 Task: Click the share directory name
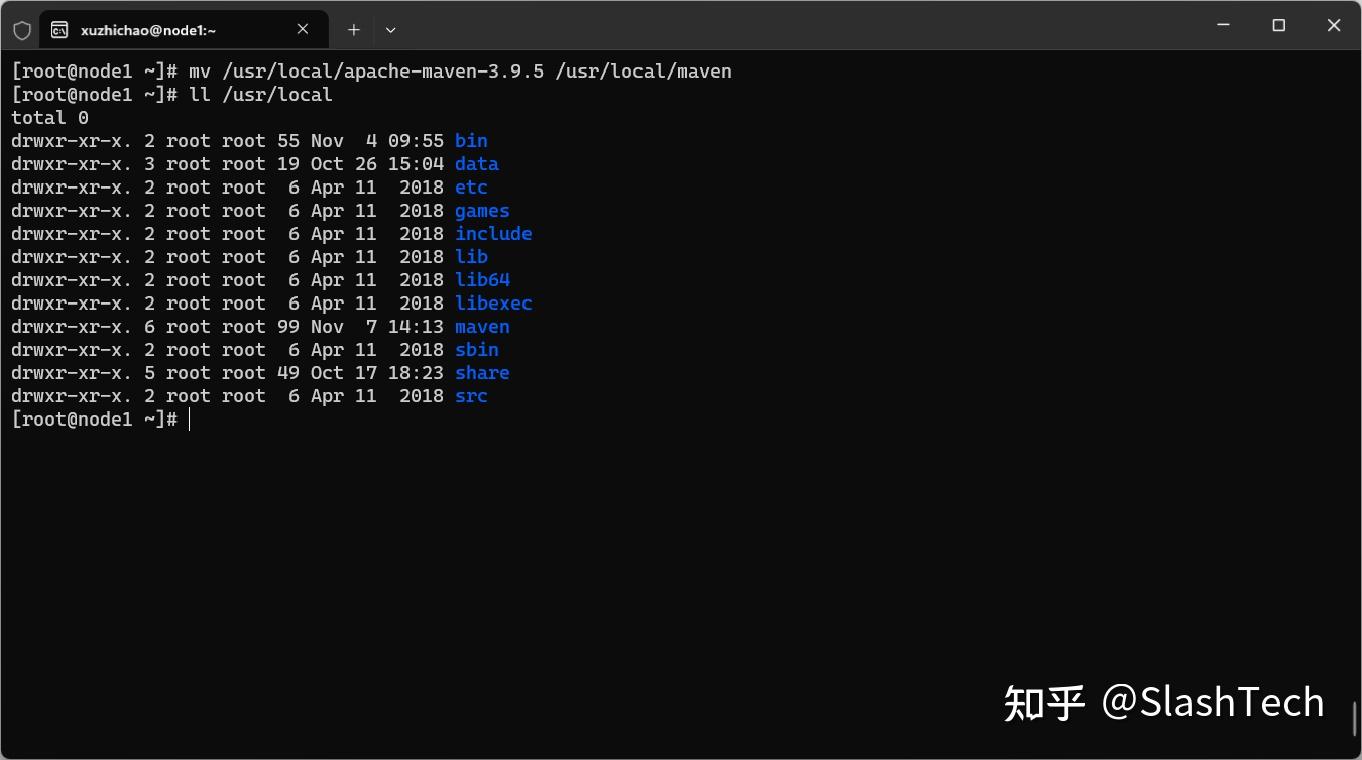coord(482,372)
